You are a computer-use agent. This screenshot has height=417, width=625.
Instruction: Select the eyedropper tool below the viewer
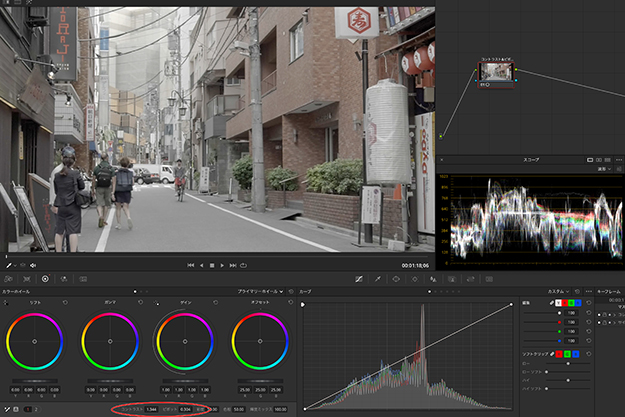pyautogui.click(x=8, y=265)
